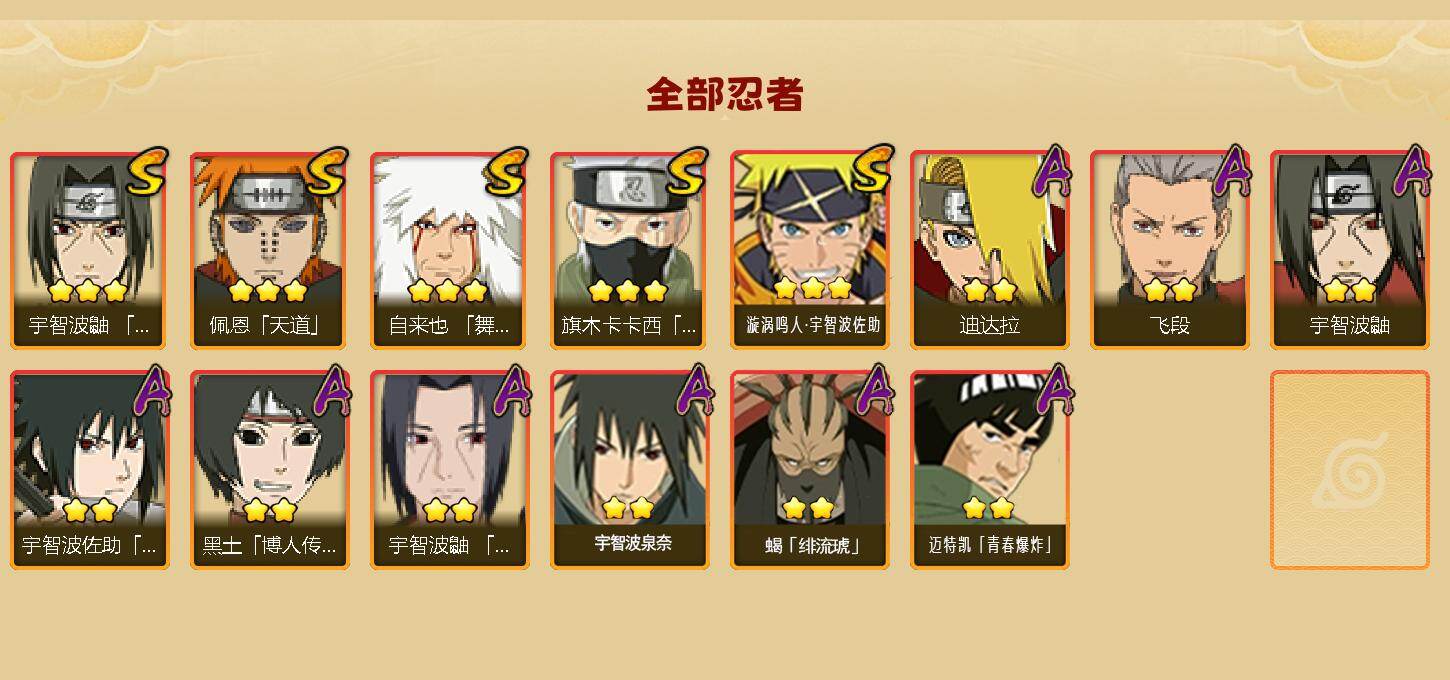
Task: Select the 佩恩「天道」 ninja card
Action: point(269,250)
